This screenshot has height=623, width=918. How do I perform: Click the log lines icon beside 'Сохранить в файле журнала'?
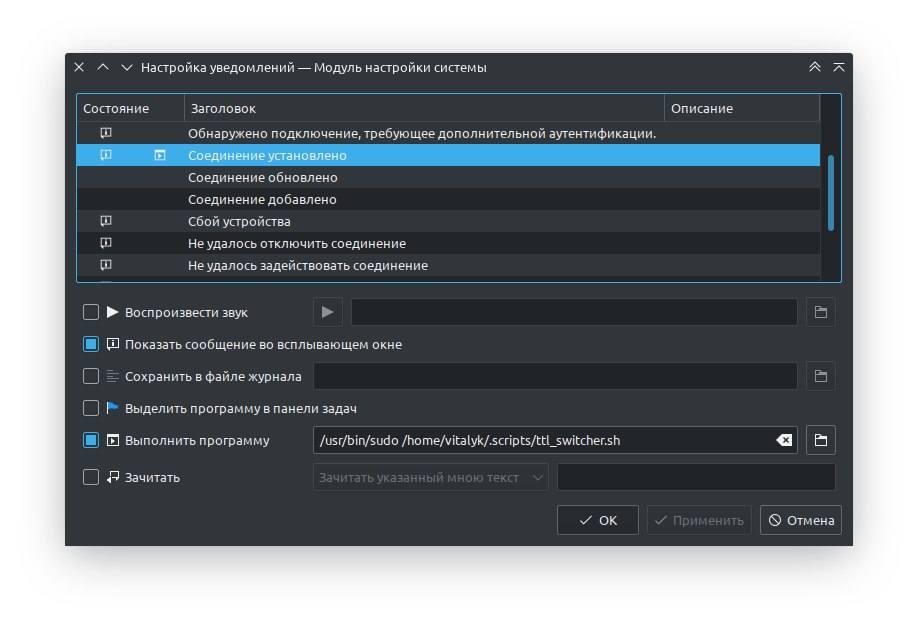point(112,376)
